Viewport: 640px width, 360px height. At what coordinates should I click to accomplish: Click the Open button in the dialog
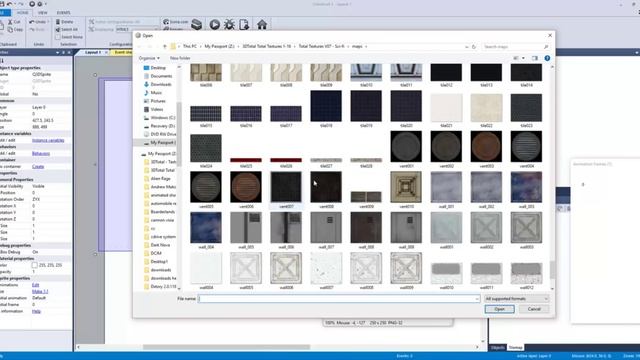[500, 309]
